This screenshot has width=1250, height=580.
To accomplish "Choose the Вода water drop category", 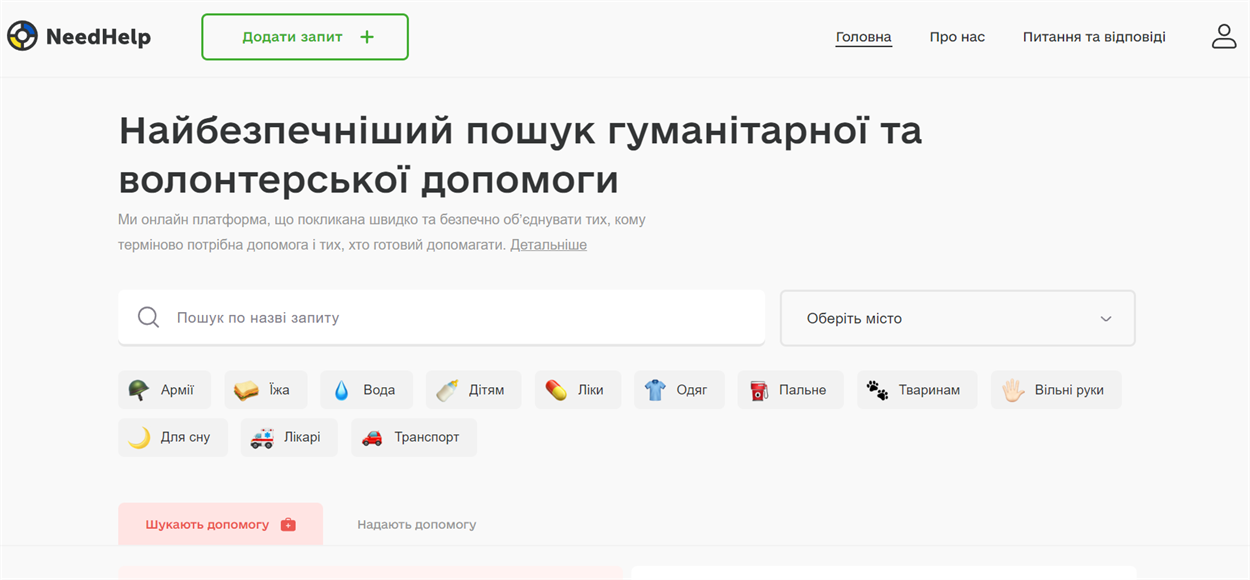I will [x=365, y=390].
